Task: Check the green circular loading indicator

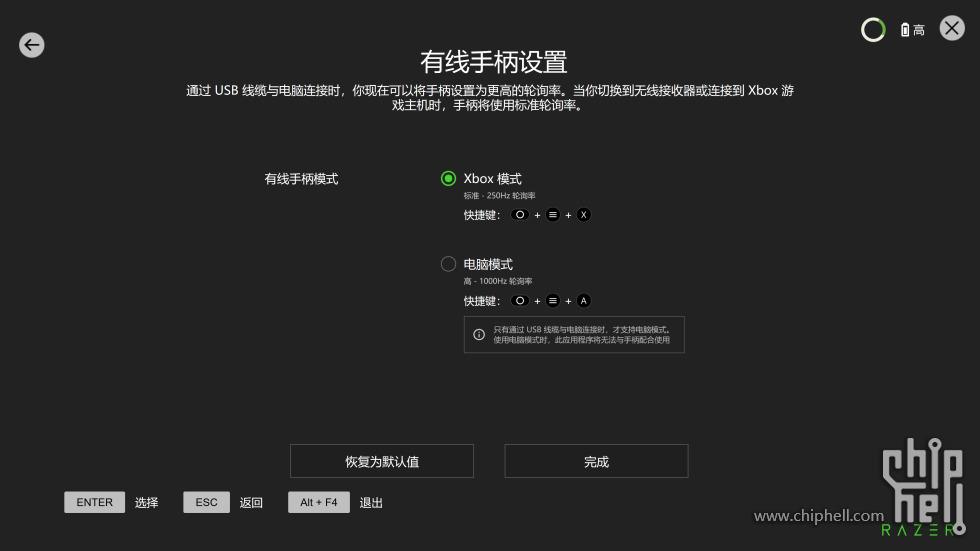Action: click(x=873, y=29)
